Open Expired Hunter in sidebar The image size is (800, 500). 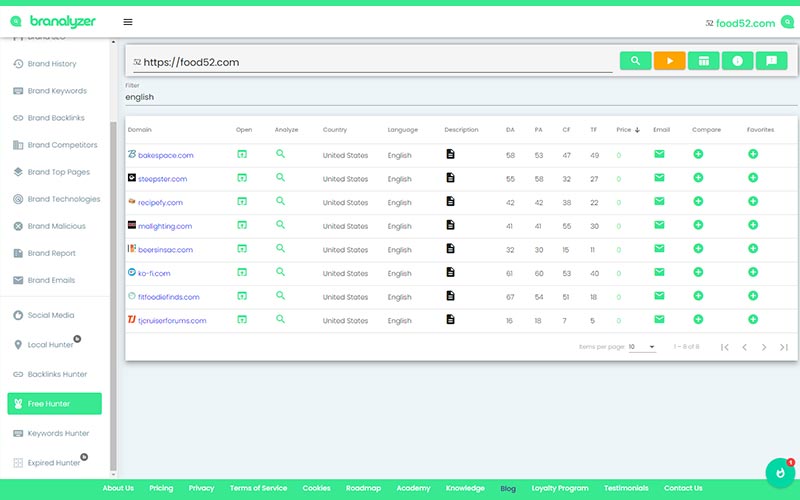point(54,463)
